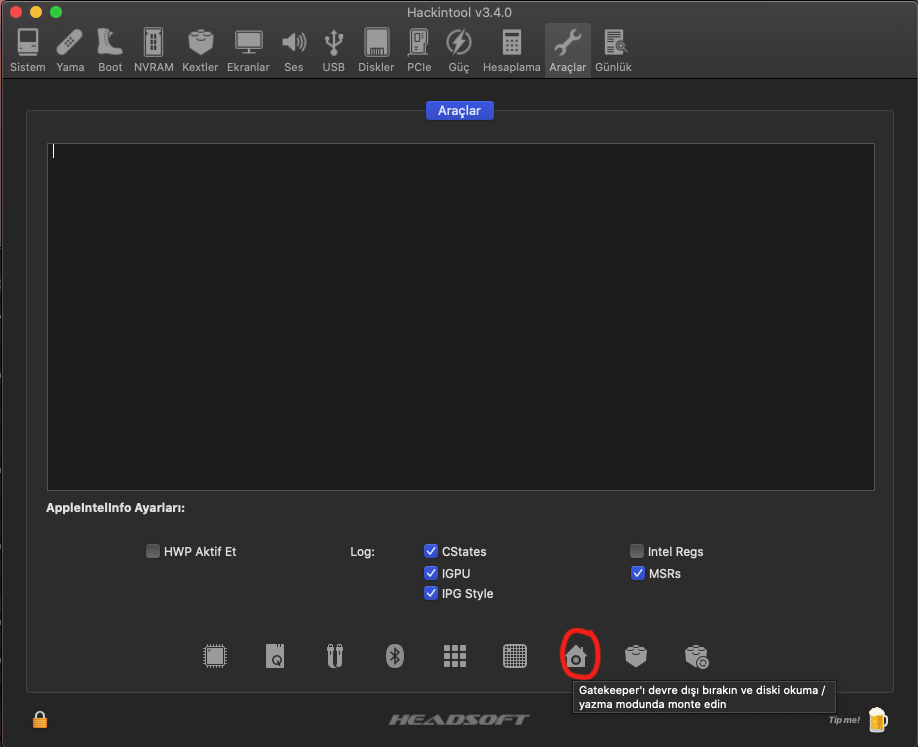This screenshot has width=918, height=747.
Task: Open the Kextler tab in toolbar
Action: click(200, 50)
